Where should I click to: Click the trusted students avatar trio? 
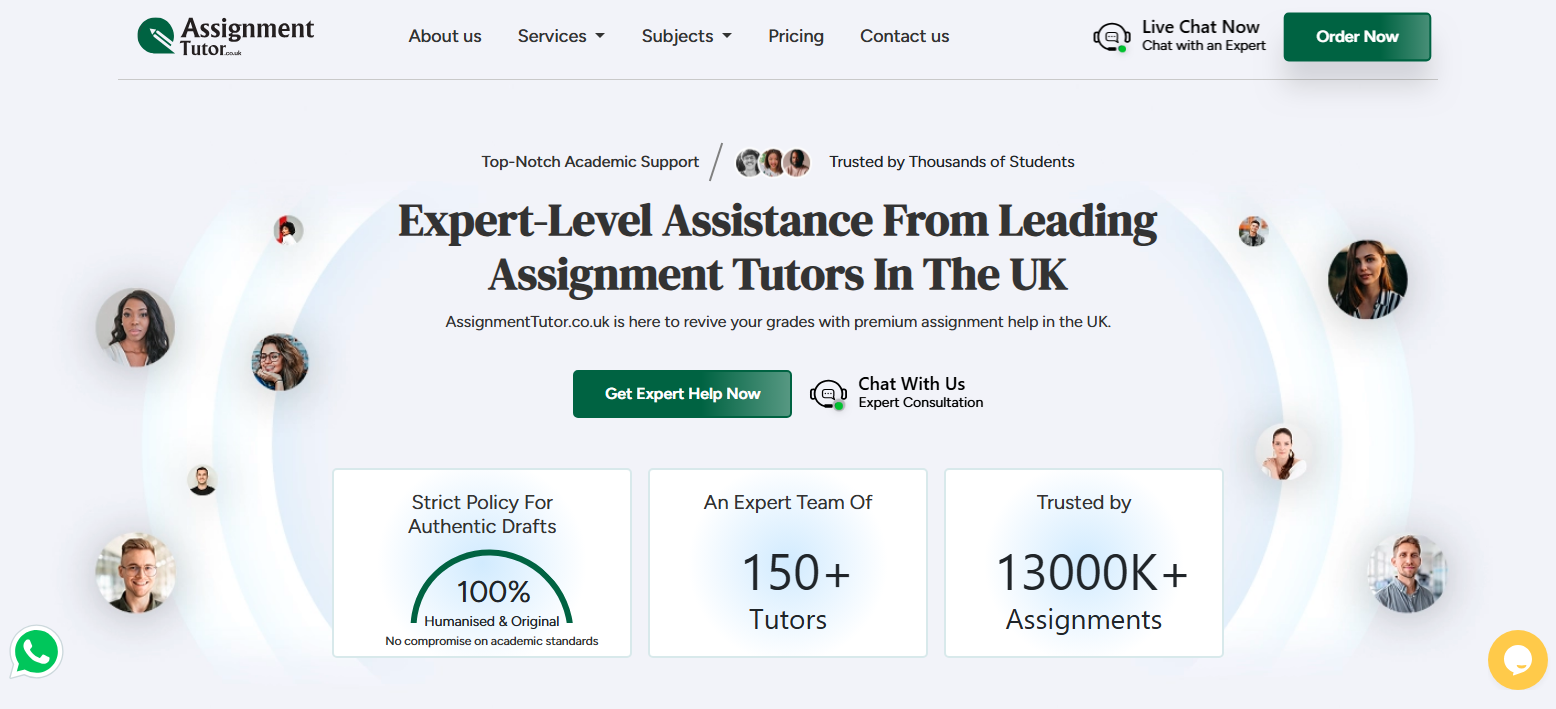coord(772,162)
